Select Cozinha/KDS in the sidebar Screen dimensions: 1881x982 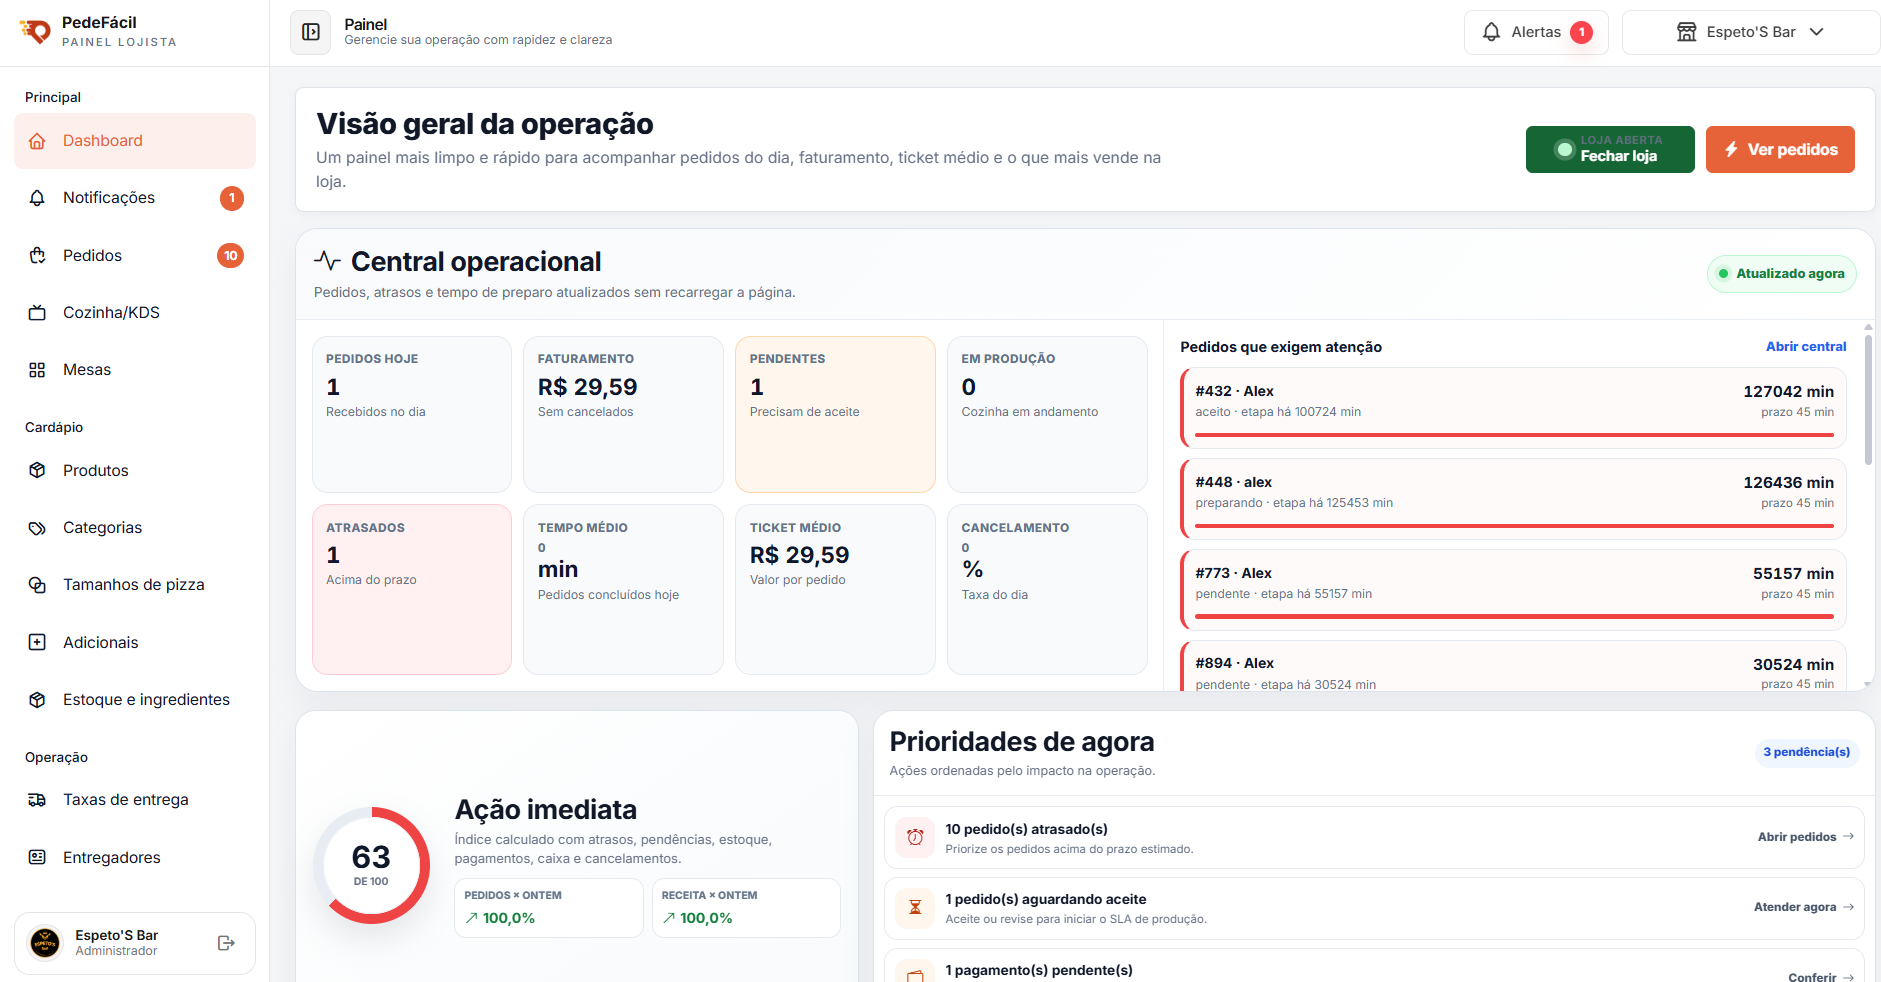(135, 313)
